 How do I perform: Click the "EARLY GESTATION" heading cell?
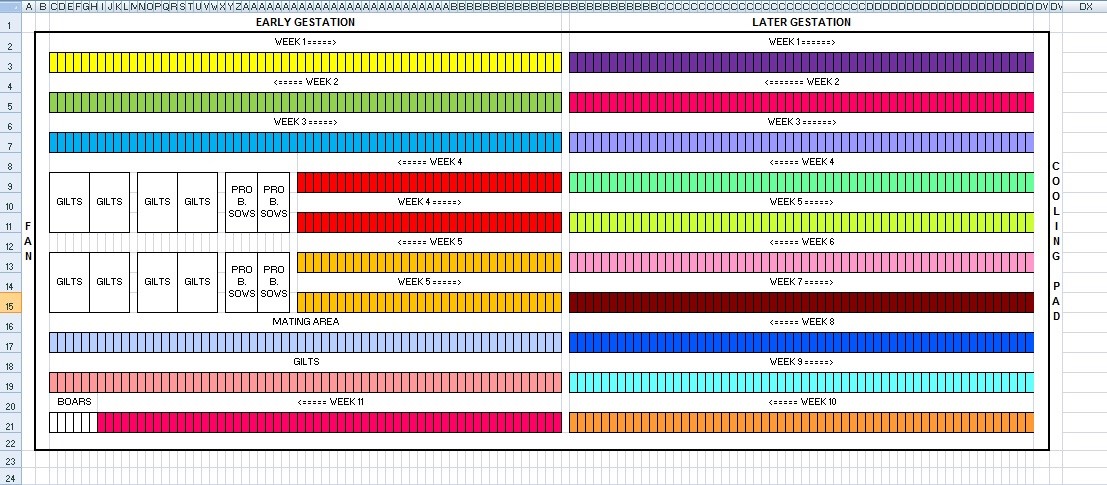pyautogui.click(x=305, y=22)
